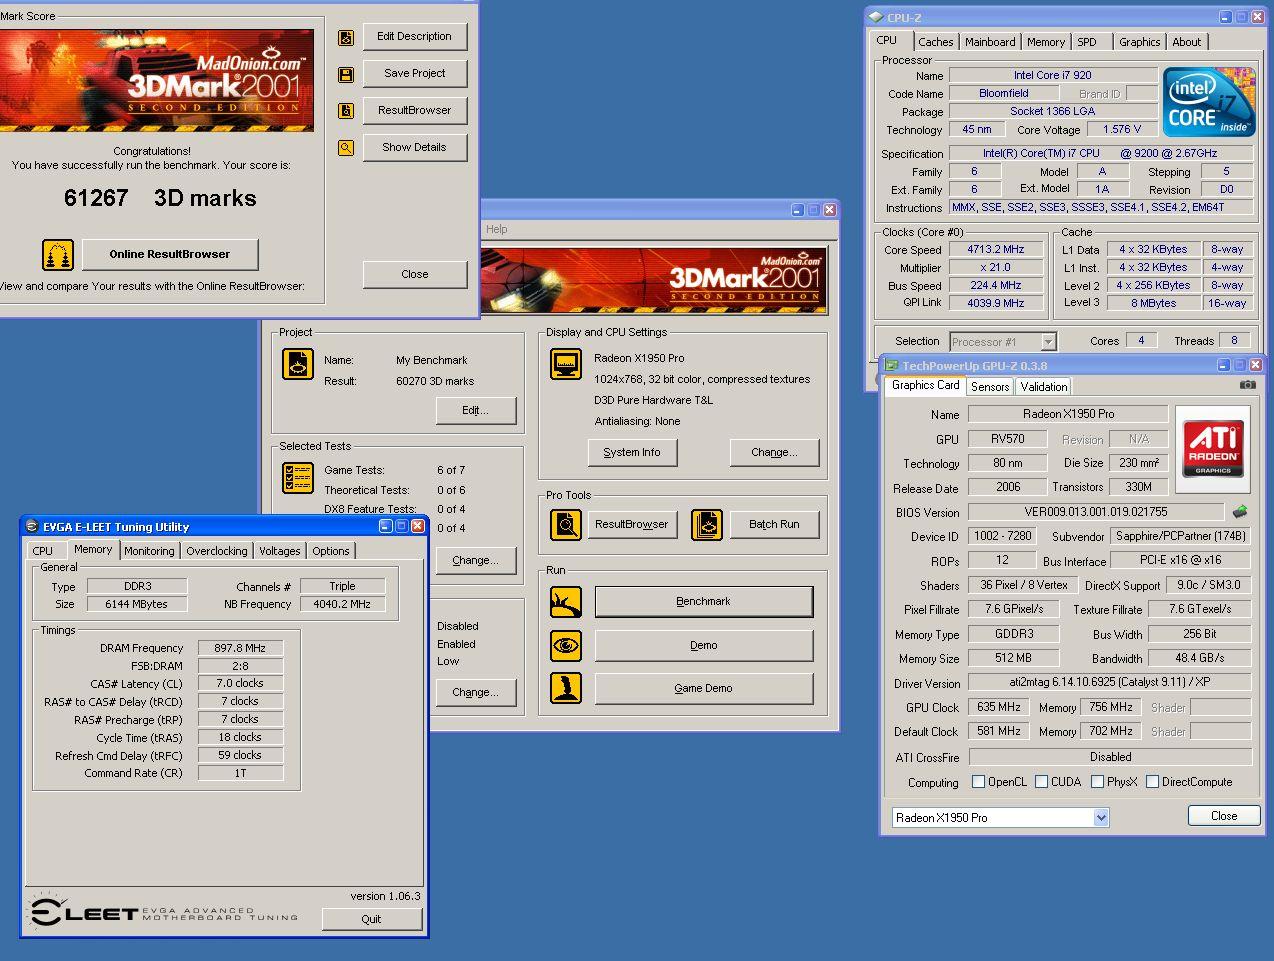Open the Validation tab in GPU-Z
The height and width of the screenshot is (961, 1274).
pyautogui.click(x=1044, y=387)
